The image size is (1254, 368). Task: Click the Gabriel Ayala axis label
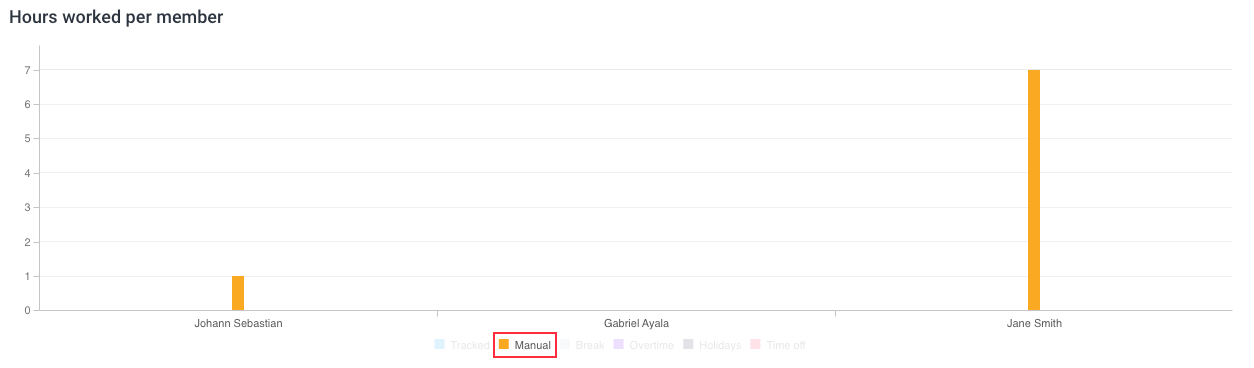click(636, 324)
